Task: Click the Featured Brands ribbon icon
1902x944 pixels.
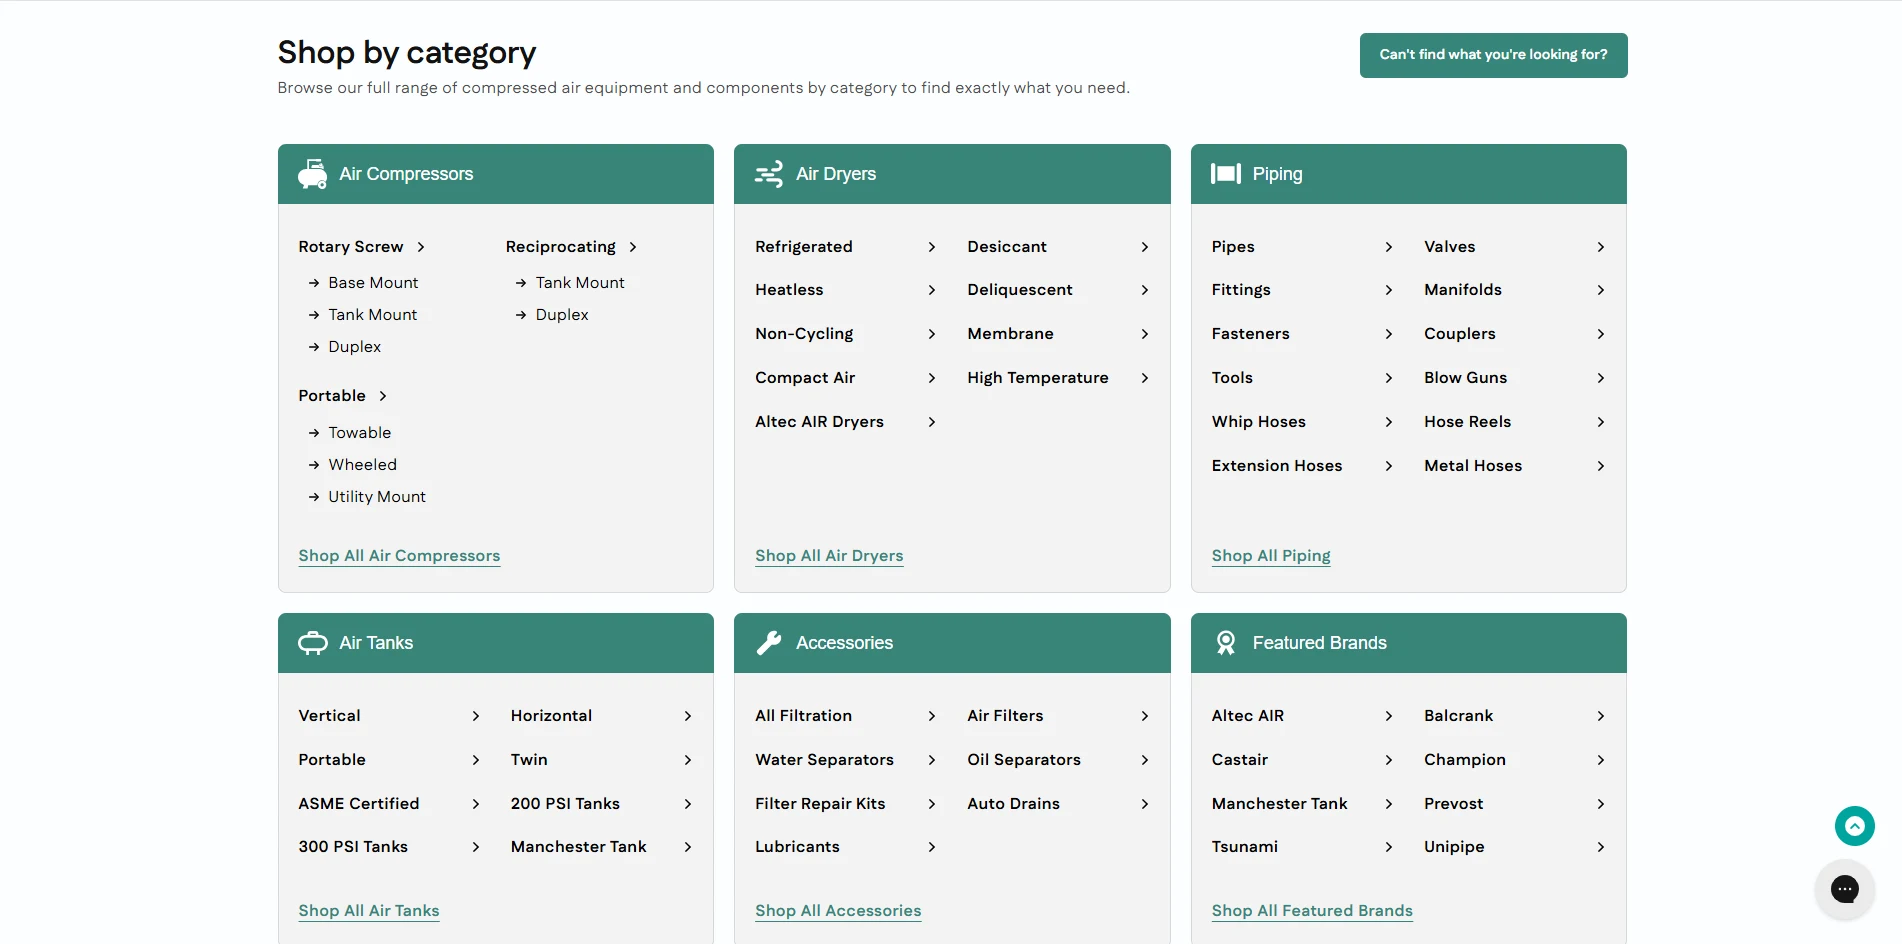Action: [1226, 643]
